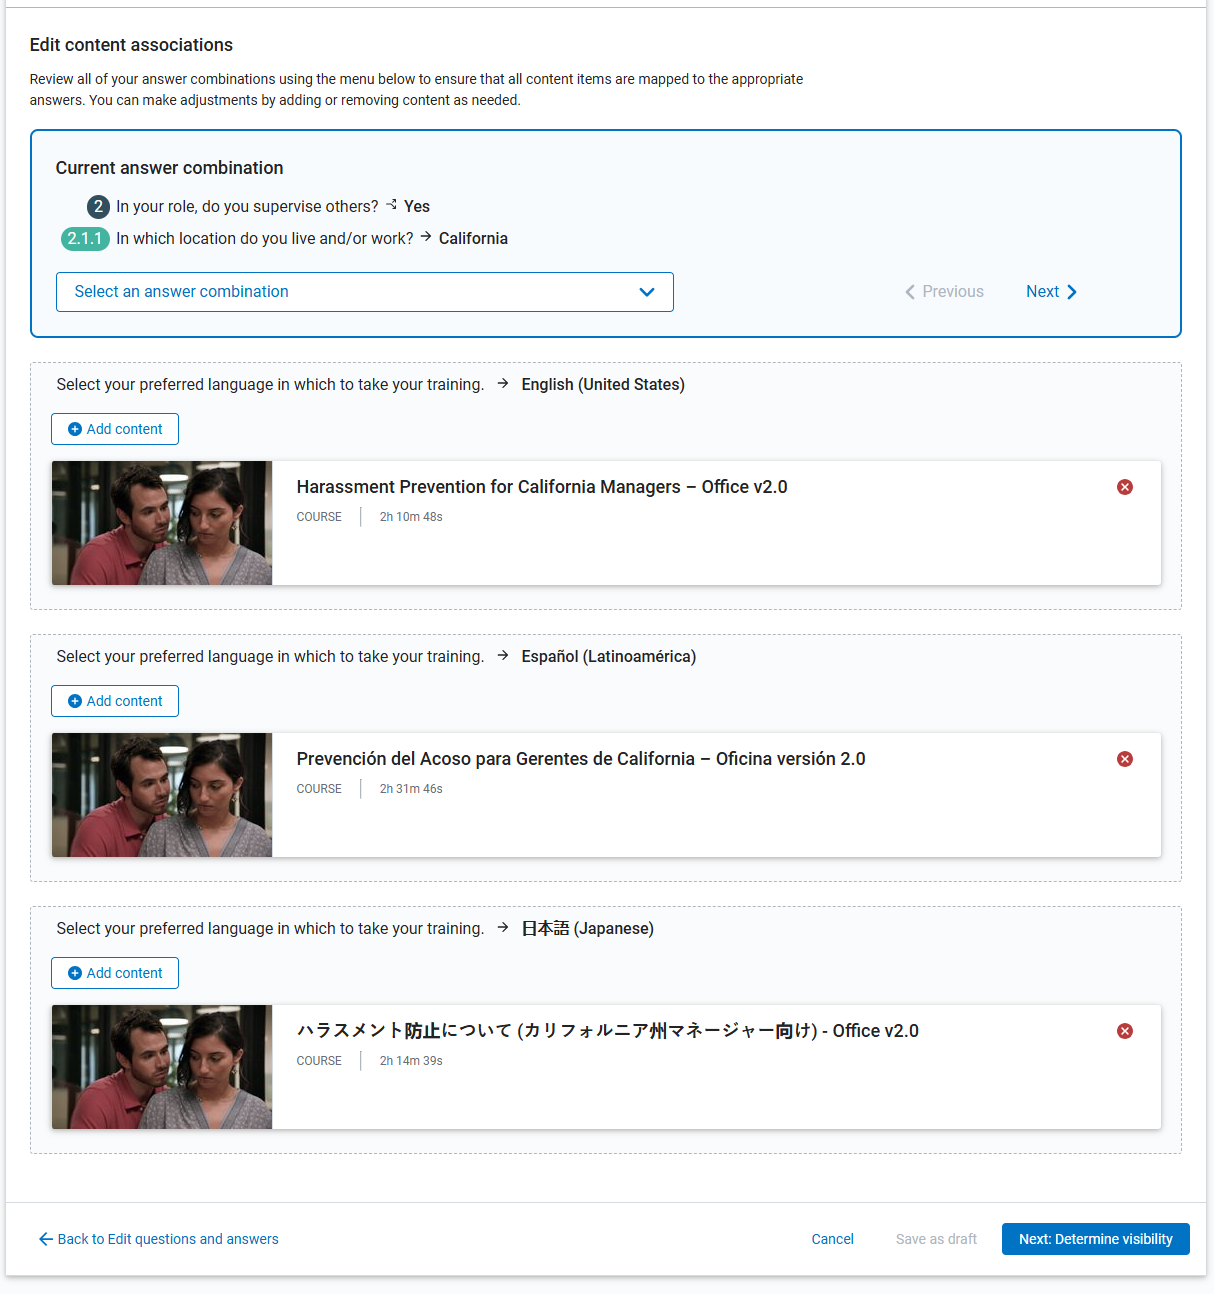
Task: Select the English (United States) label
Action: (603, 385)
